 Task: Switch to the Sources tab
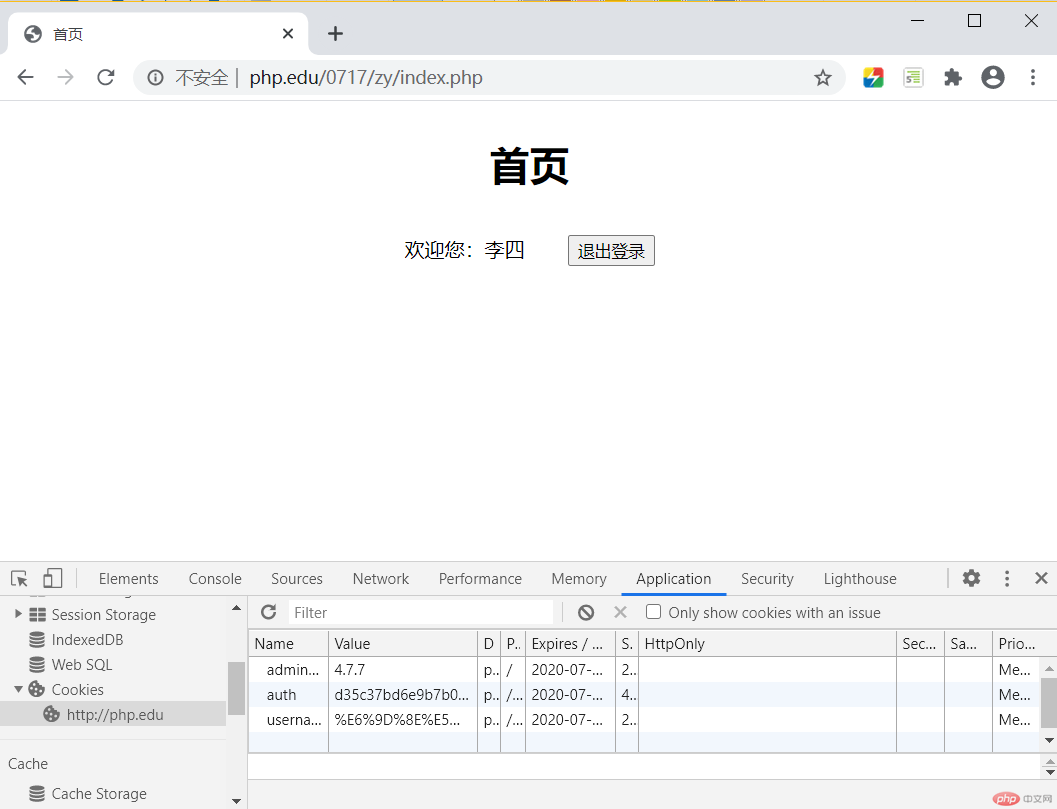point(297,579)
